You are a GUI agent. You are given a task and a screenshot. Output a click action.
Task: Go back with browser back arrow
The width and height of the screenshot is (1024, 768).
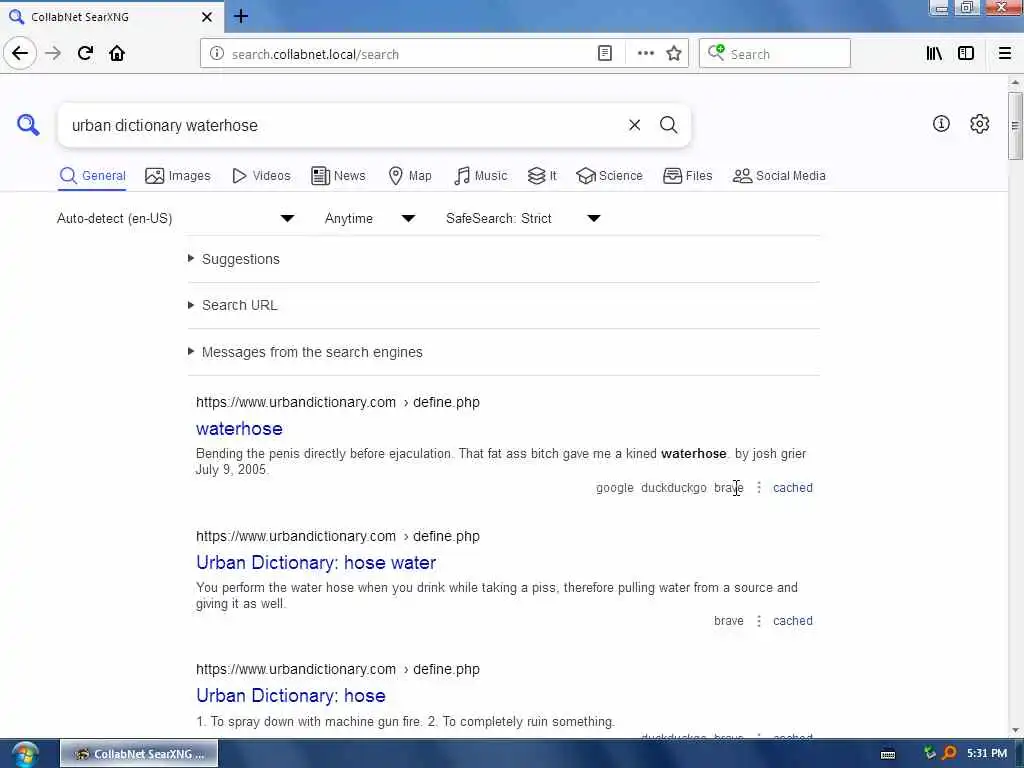pyautogui.click(x=20, y=53)
